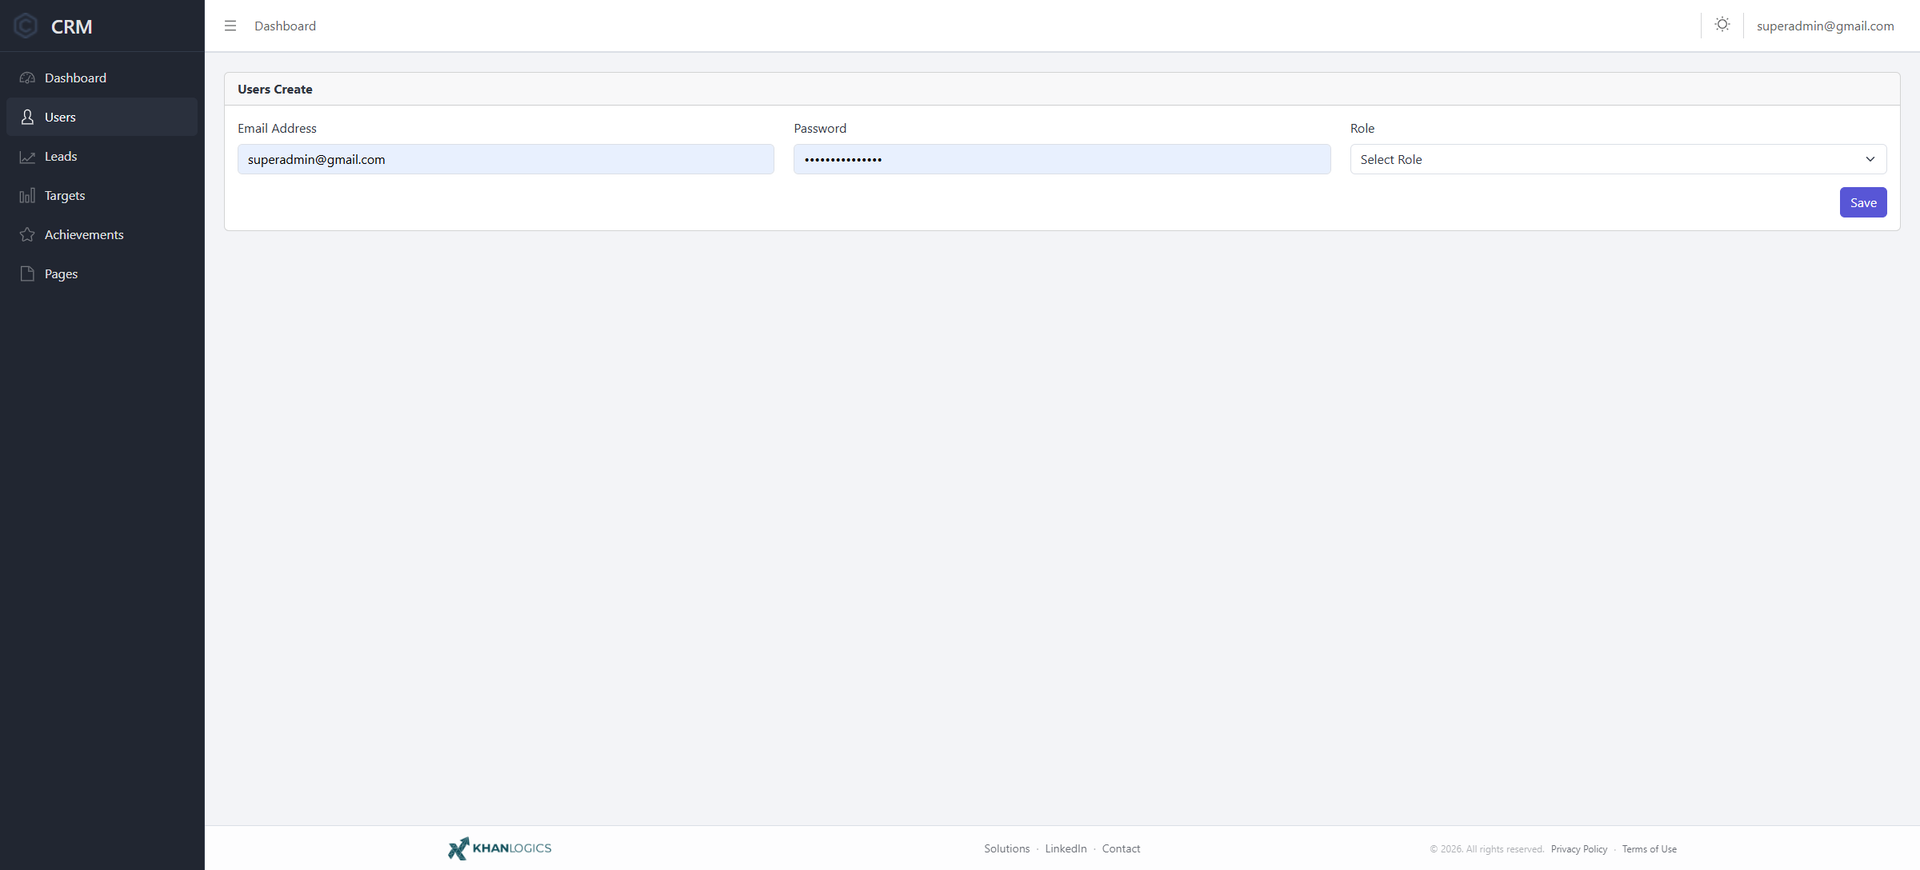Open Achievements in the sidebar menu
This screenshot has height=870, width=1920.
[x=102, y=235]
